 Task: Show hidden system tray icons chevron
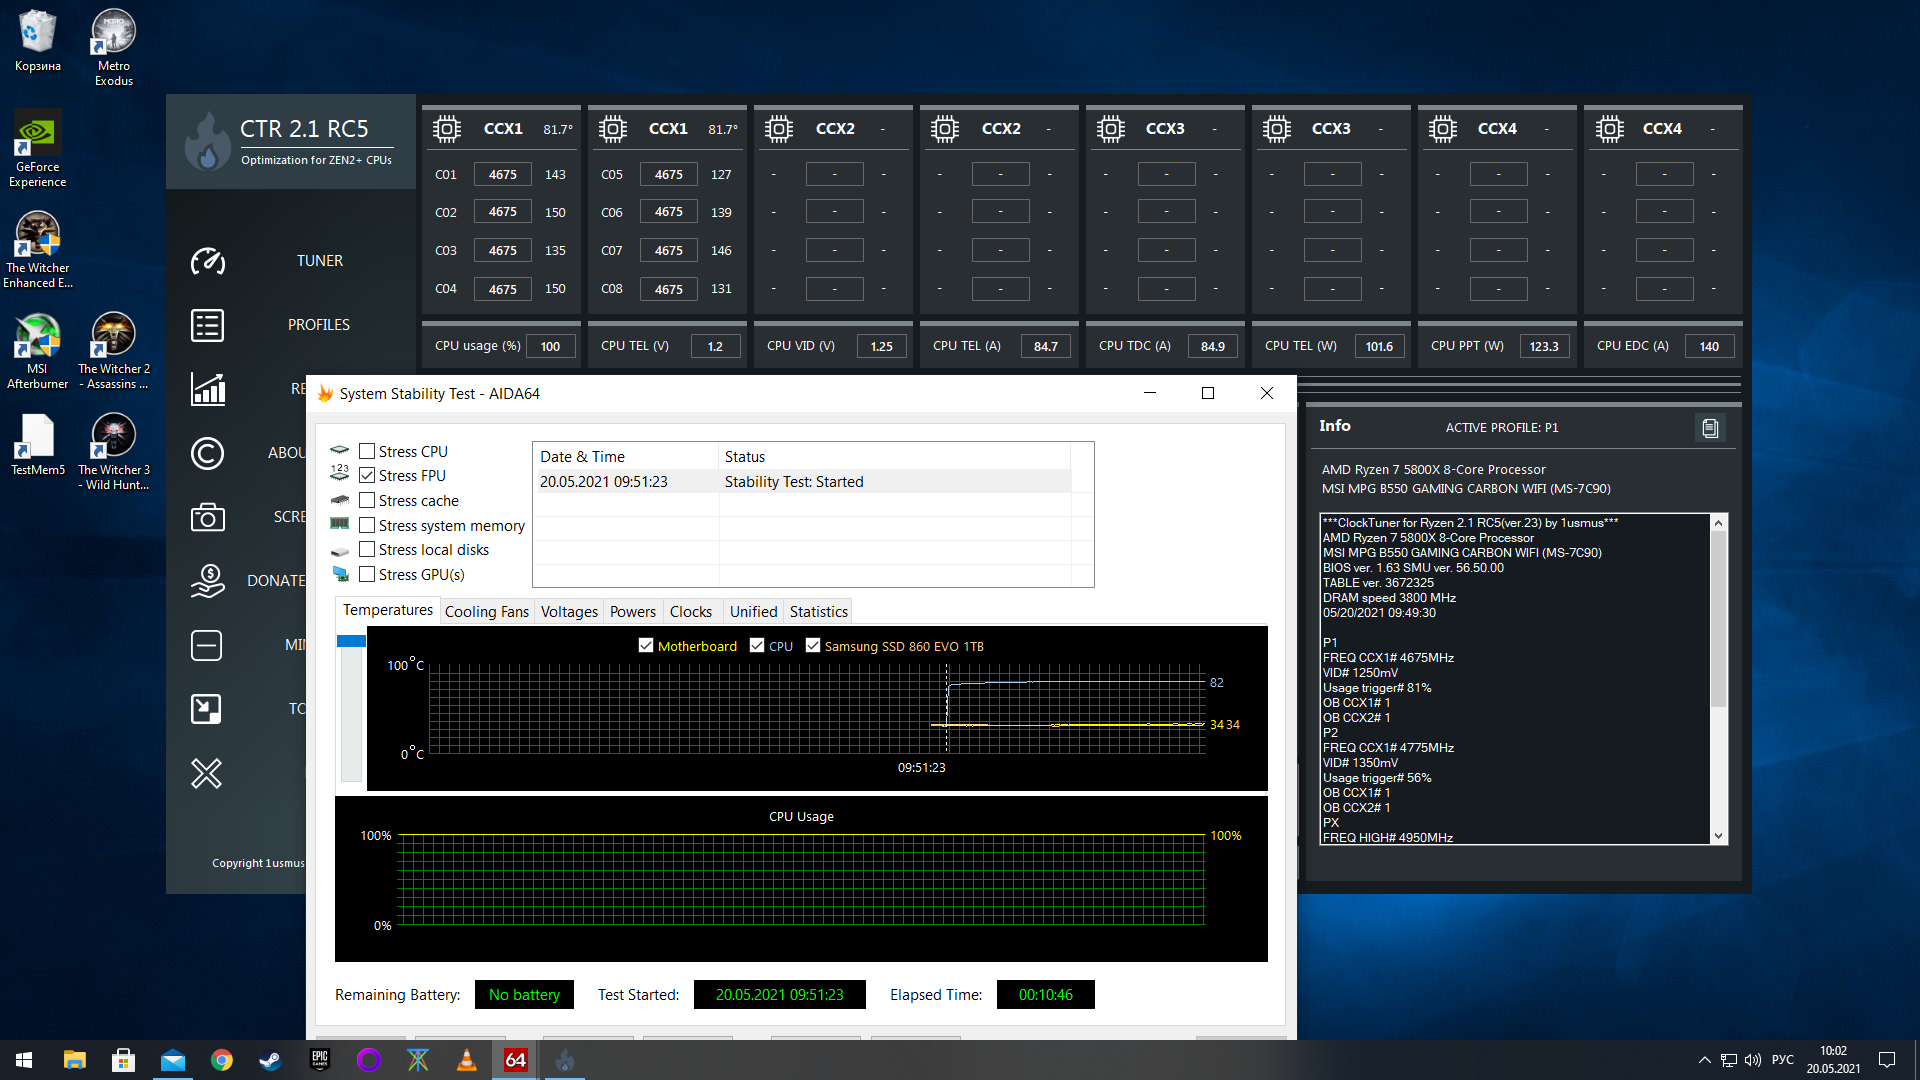tap(1704, 1060)
